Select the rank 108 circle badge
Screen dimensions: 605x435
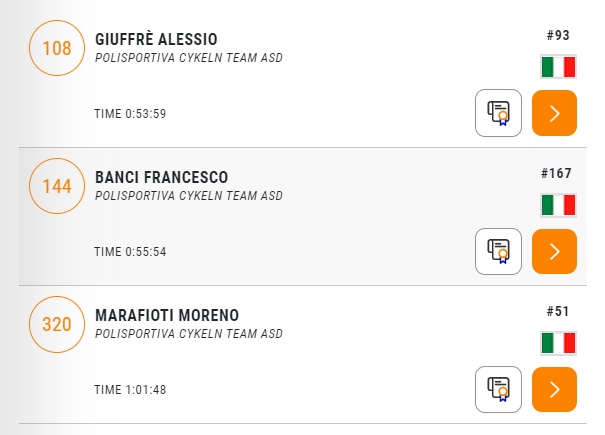tap(57, 48)
